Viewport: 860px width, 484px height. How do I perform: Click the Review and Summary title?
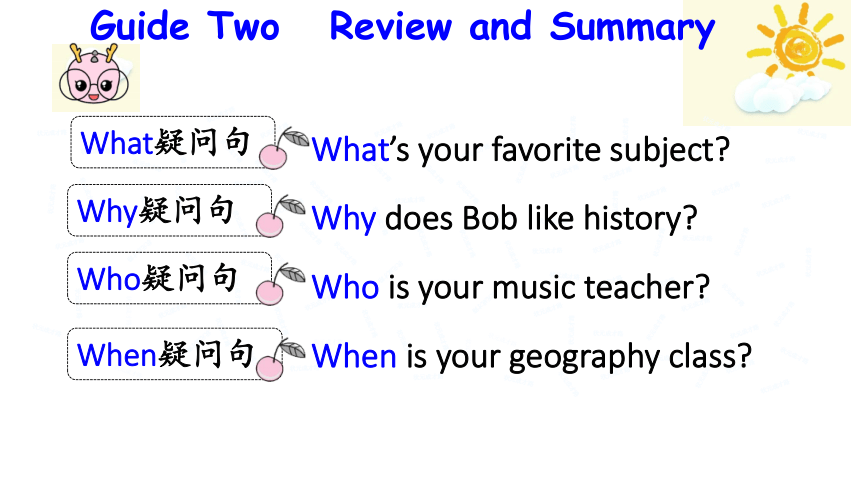coord(522,27)
